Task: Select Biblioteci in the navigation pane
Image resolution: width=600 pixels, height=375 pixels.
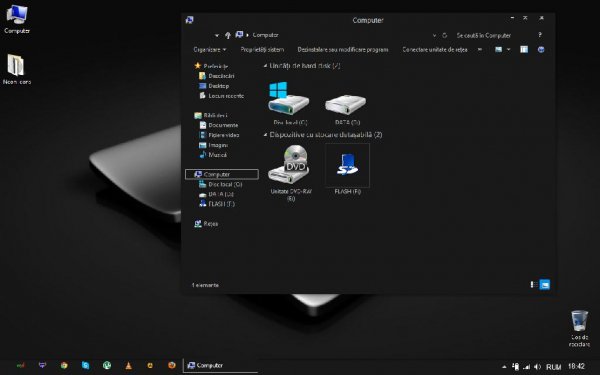Action: tap(211, 115)
